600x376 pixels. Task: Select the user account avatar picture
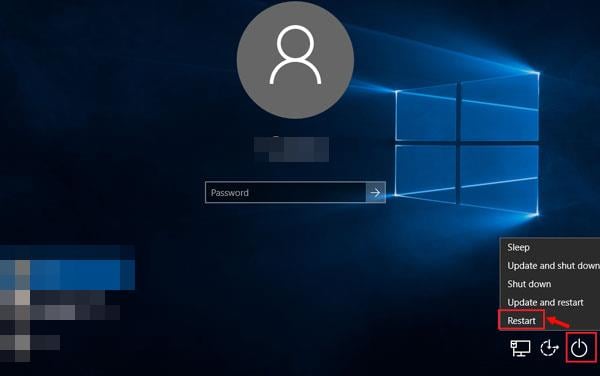(x=295, y=60)
